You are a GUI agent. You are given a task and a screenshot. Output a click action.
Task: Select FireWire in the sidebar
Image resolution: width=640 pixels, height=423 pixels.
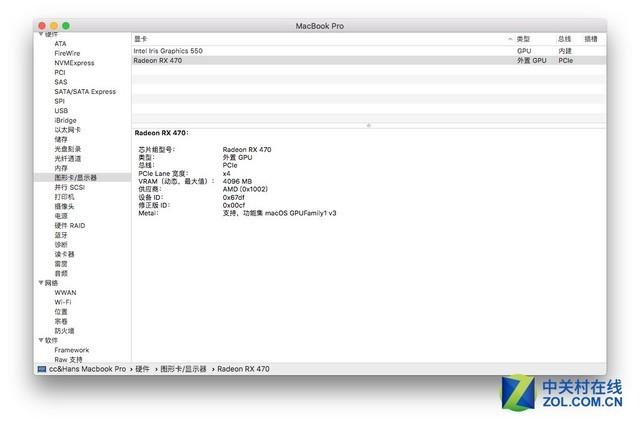(x=67, y=53)
